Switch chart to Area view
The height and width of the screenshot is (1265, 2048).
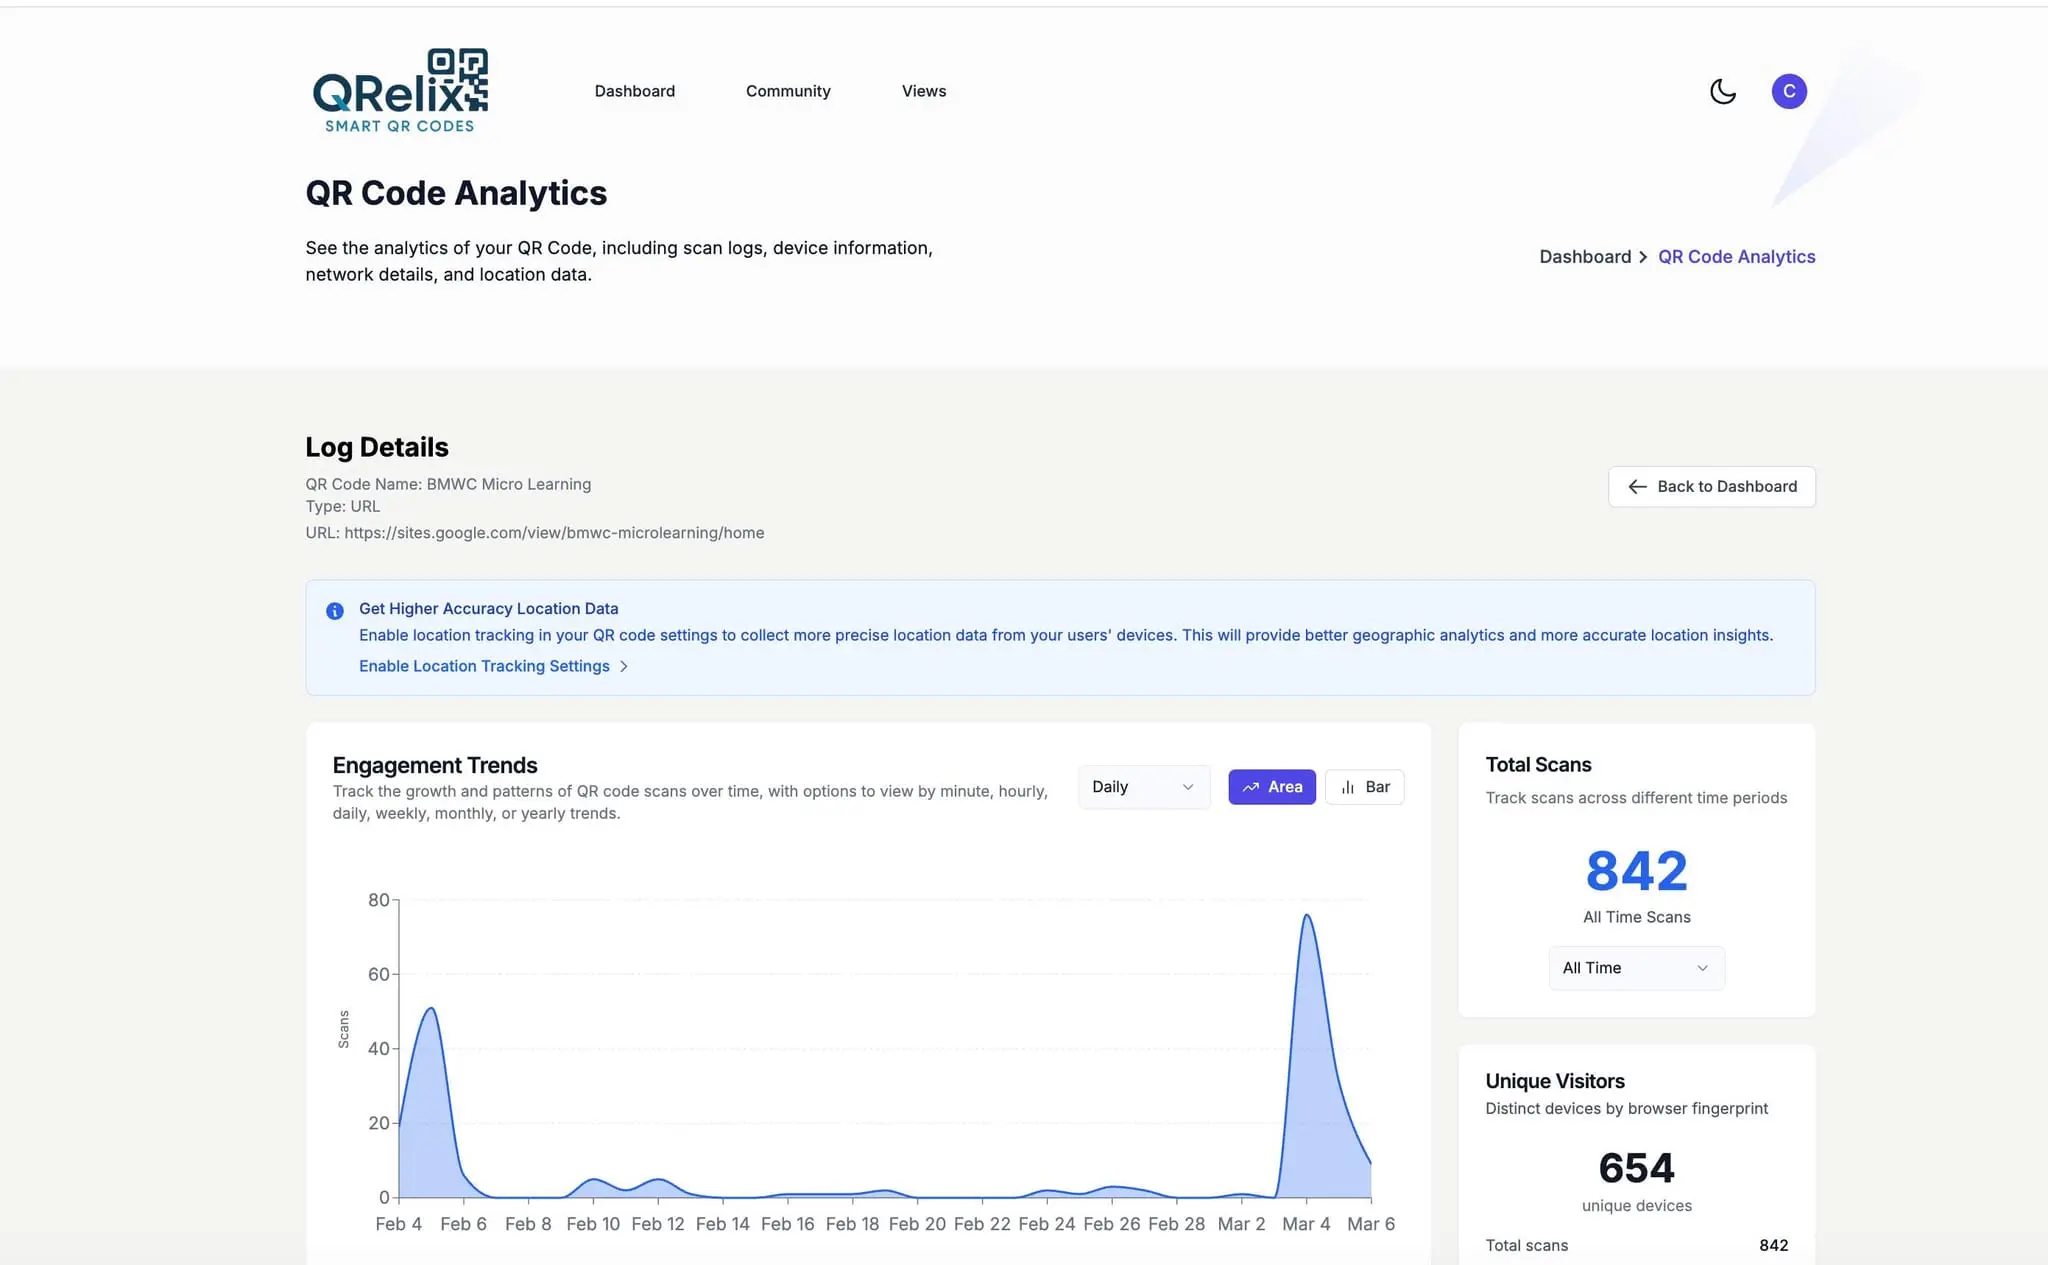tap(1271, 787)
